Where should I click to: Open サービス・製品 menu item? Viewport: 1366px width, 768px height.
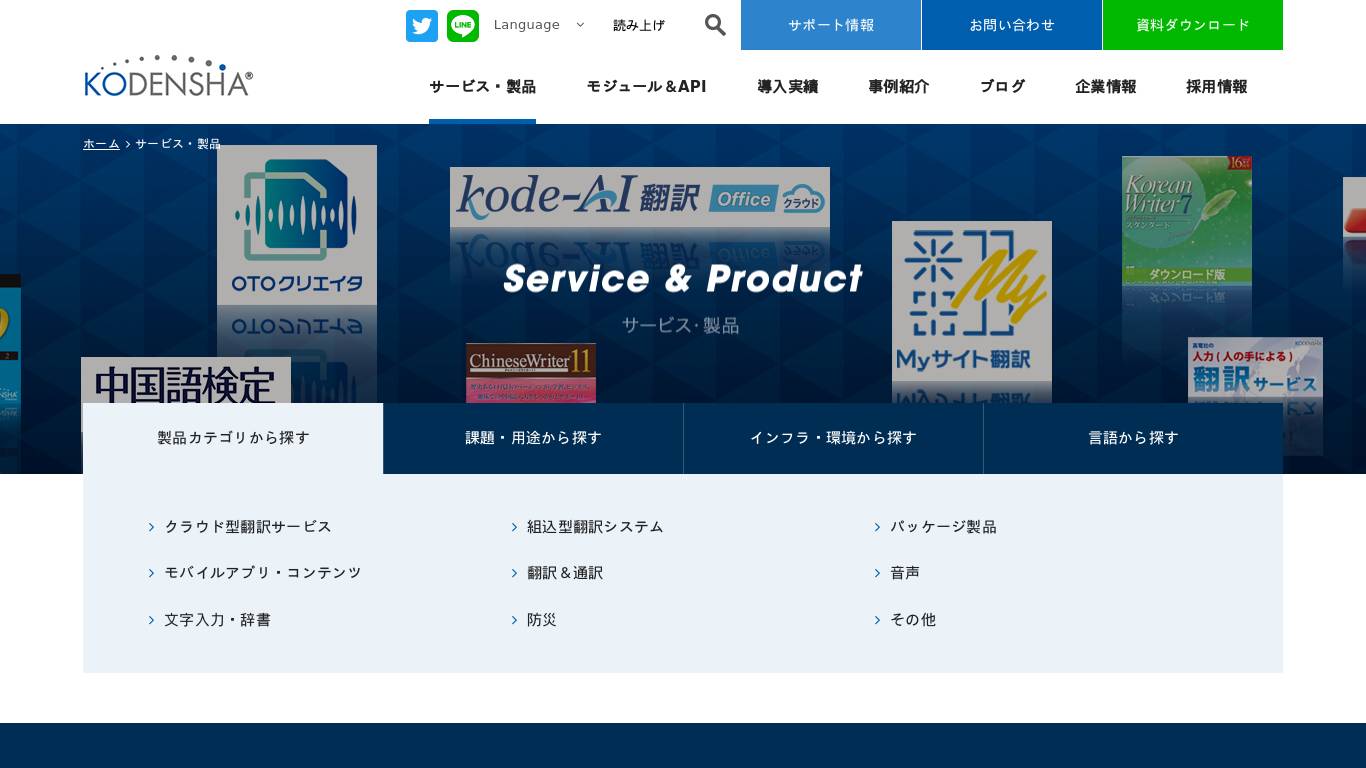[482, 86]
